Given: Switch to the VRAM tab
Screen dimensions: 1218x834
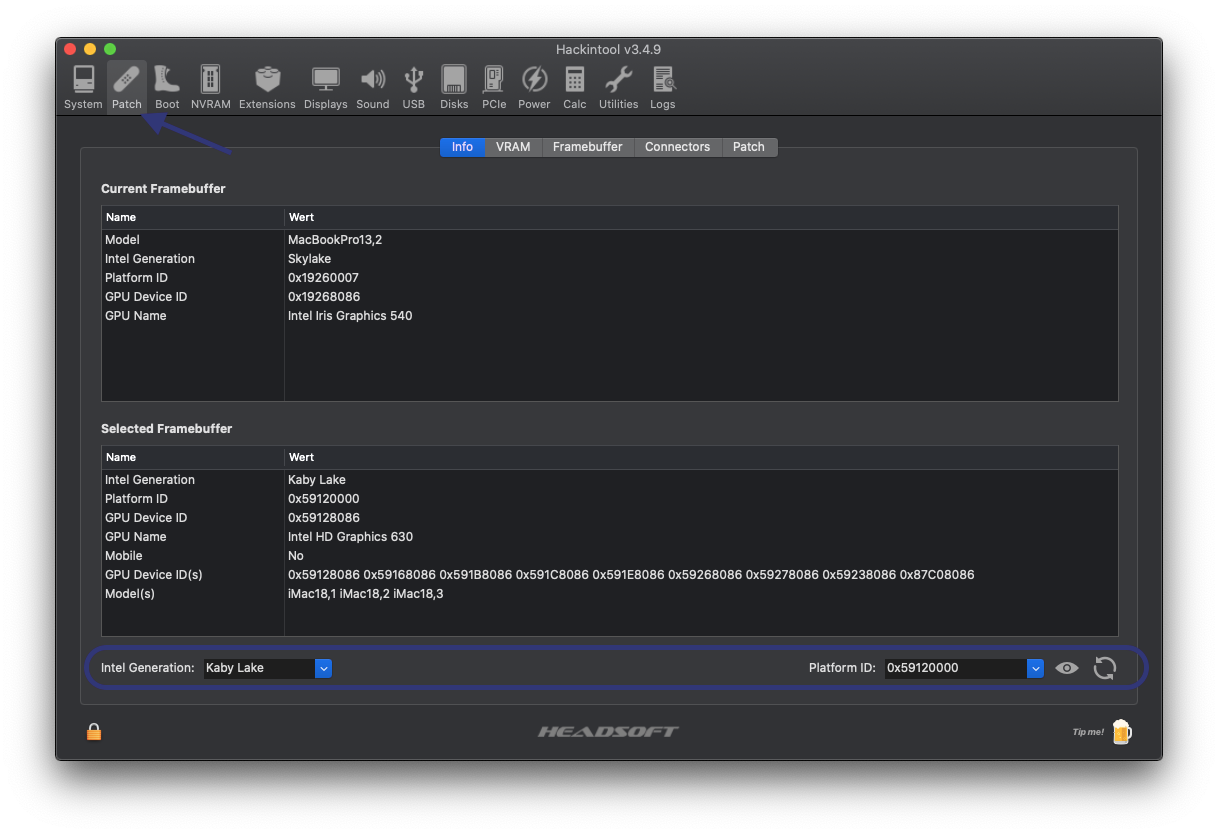Looking at the screenshot, I should (x=513, y=147).
